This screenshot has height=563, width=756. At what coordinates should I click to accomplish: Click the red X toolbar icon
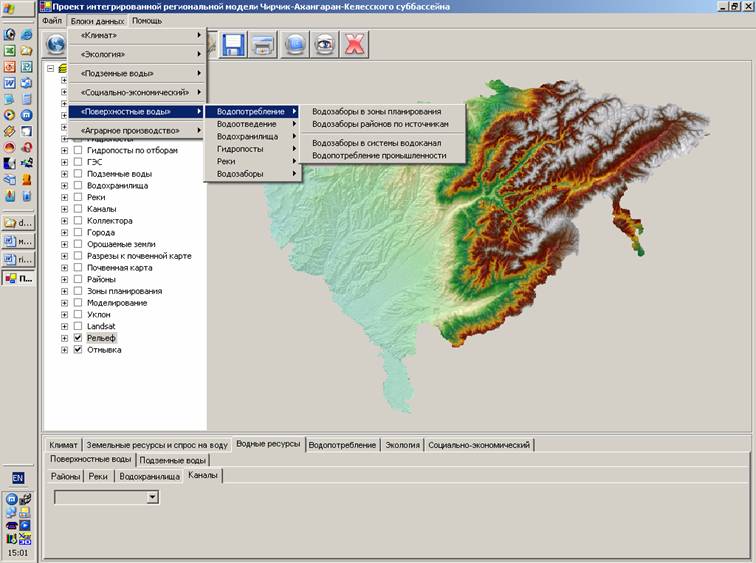(x=354, y=45)
